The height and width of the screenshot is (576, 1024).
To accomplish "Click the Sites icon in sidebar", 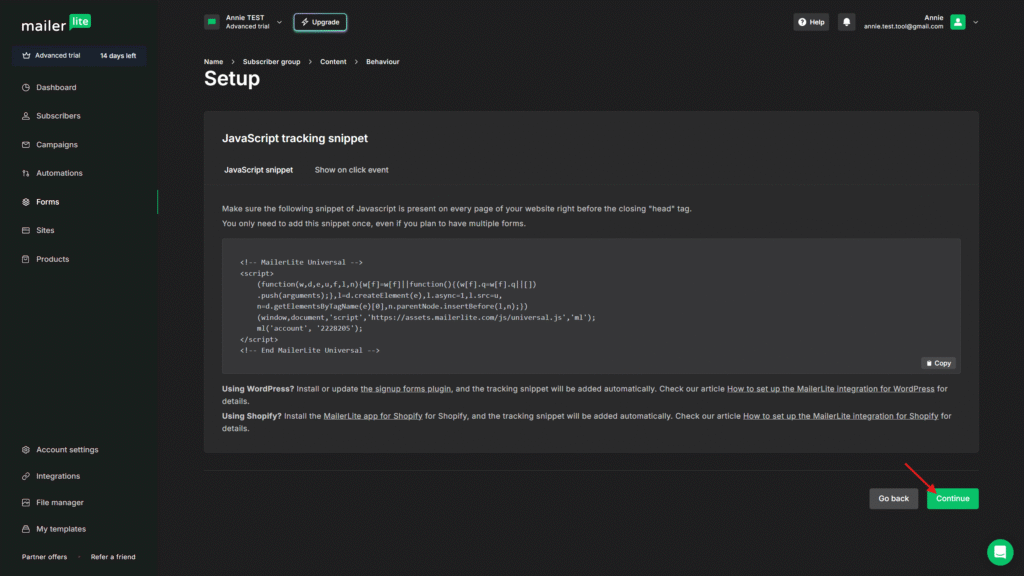I will point(26,231).
